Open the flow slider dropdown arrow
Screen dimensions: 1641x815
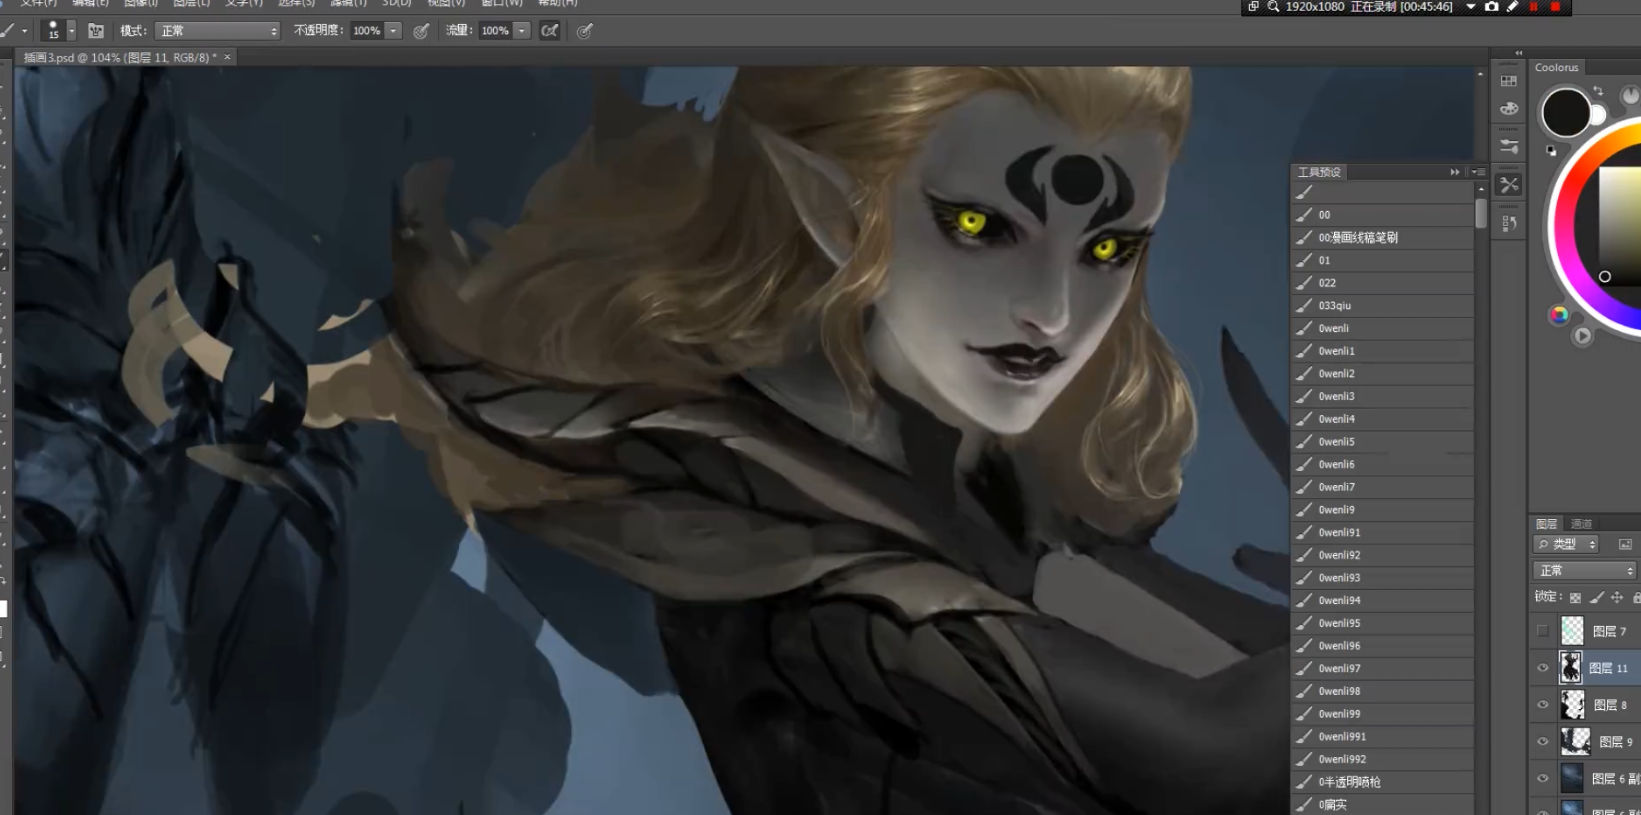[x=522, y=31]
